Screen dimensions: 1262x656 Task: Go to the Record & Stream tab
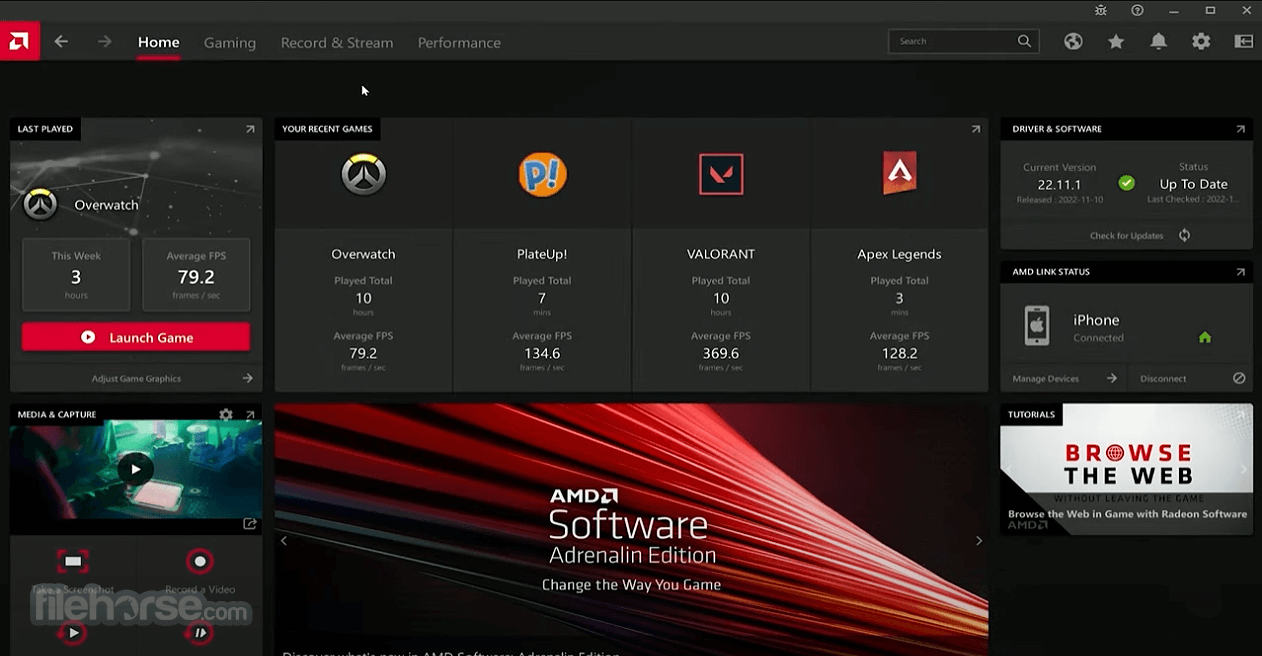(x=337, y=42)
